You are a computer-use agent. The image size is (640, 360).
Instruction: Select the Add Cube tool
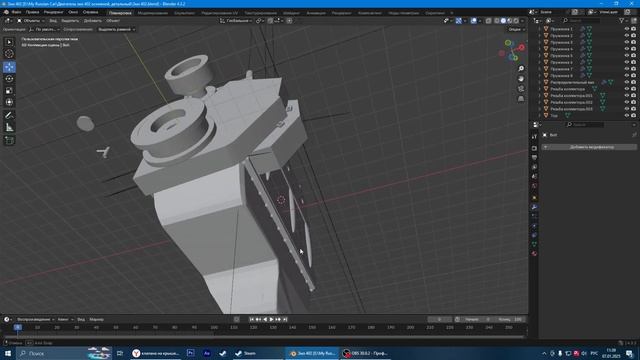tap(9, 140)
